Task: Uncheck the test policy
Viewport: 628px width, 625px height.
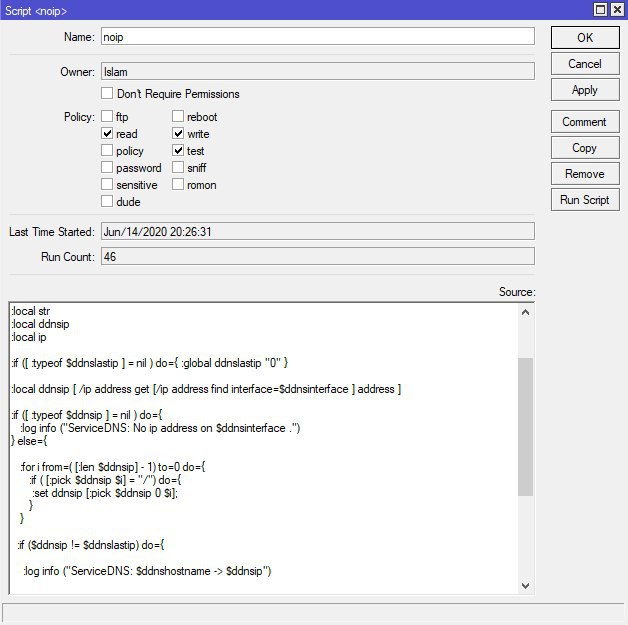Action: click(178, 150)
